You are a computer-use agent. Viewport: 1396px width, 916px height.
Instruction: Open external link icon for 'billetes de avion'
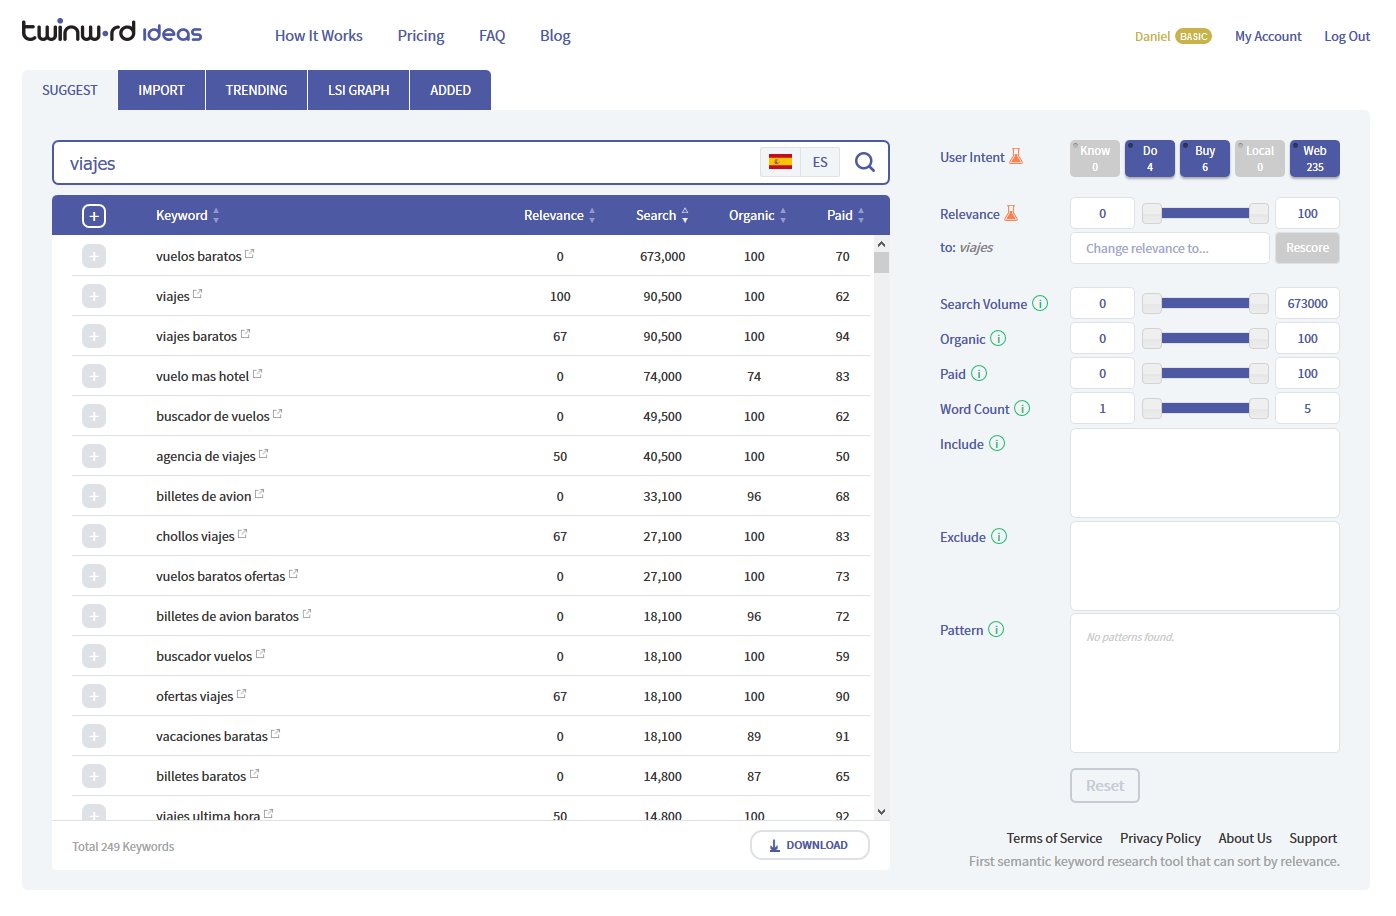(260, 494)
